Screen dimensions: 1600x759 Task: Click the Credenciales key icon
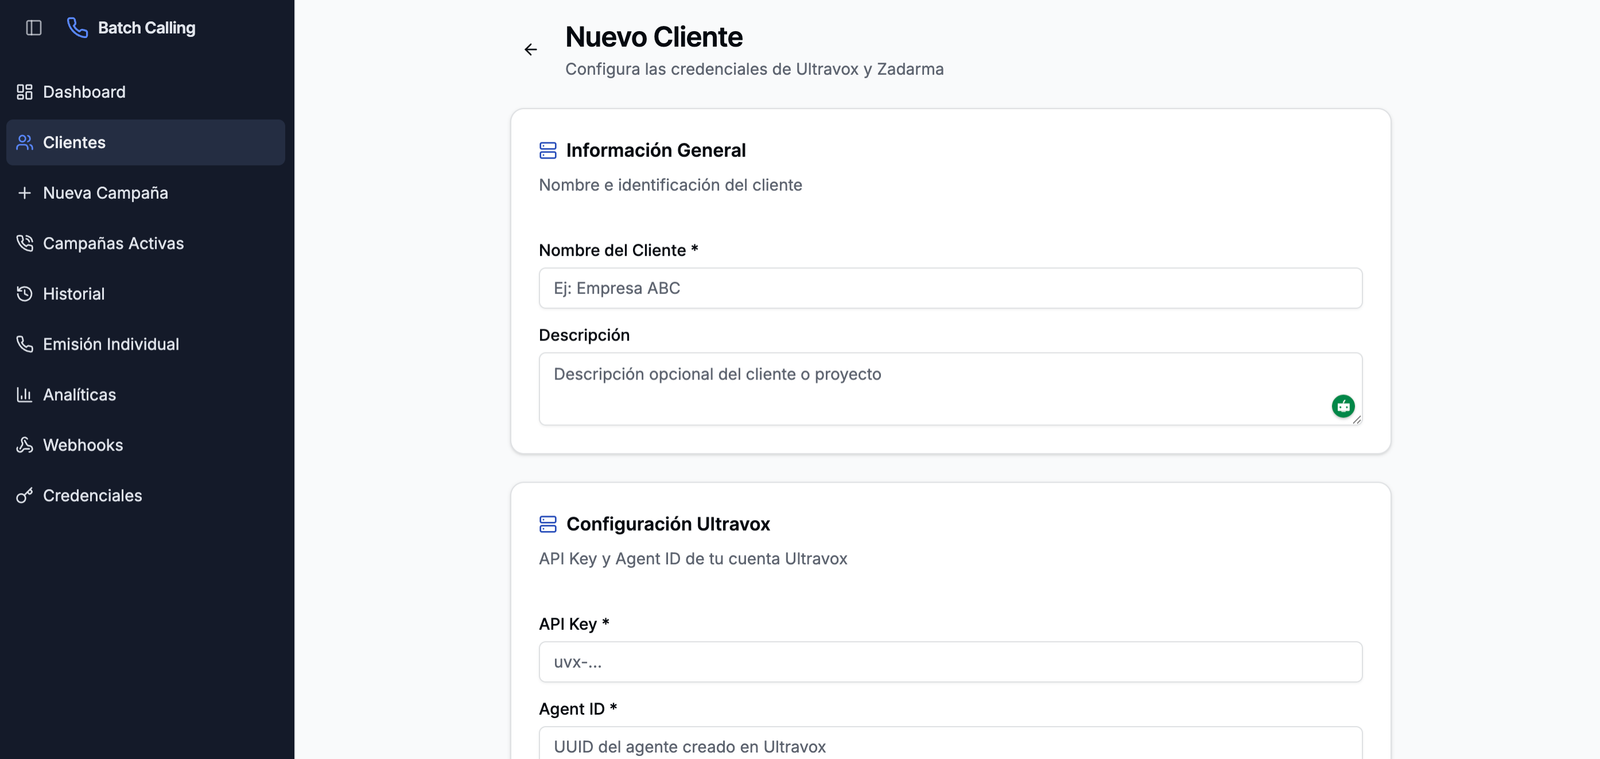tap(25, 496)
